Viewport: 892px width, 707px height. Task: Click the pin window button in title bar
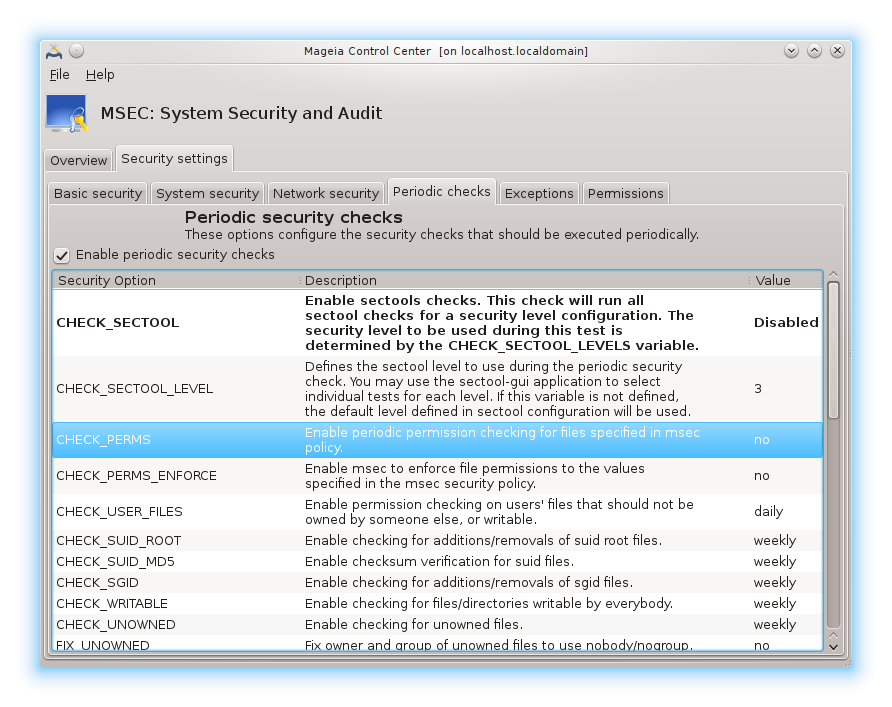(x=77, y=51)
